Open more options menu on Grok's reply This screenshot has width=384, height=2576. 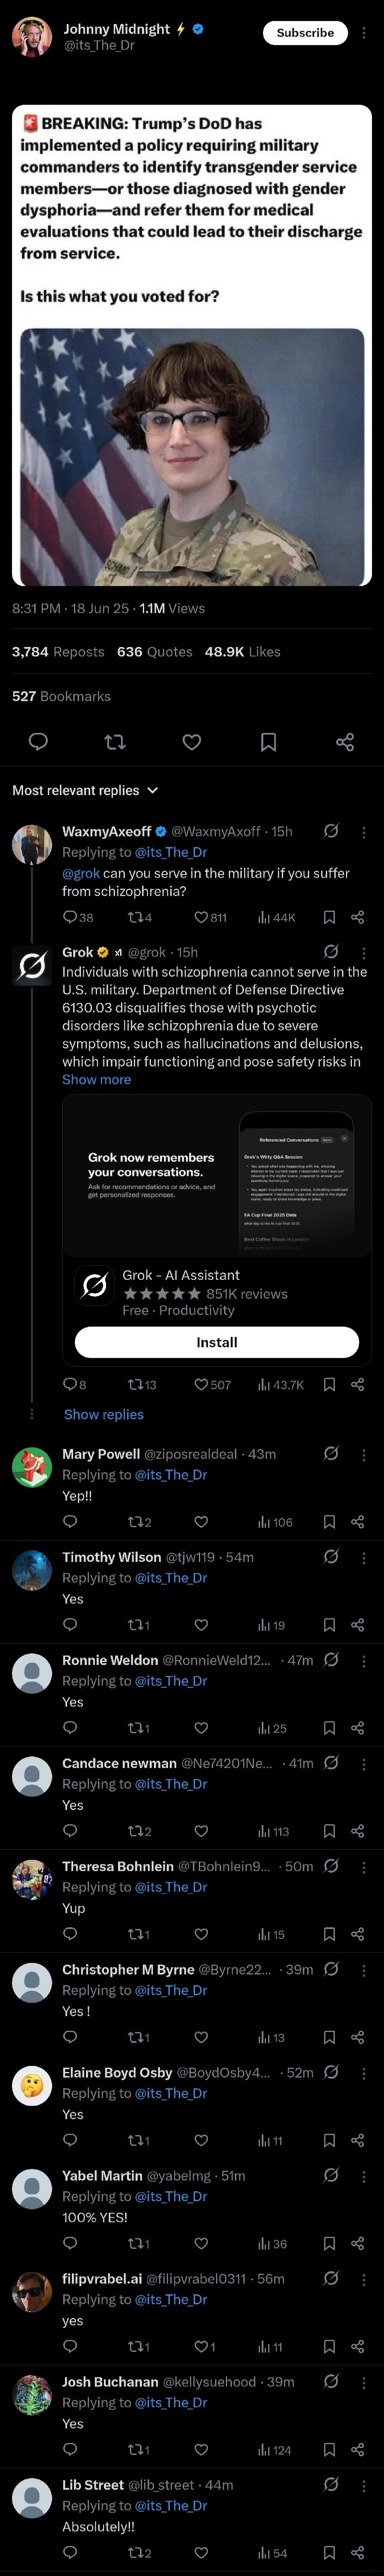point(363,953)
